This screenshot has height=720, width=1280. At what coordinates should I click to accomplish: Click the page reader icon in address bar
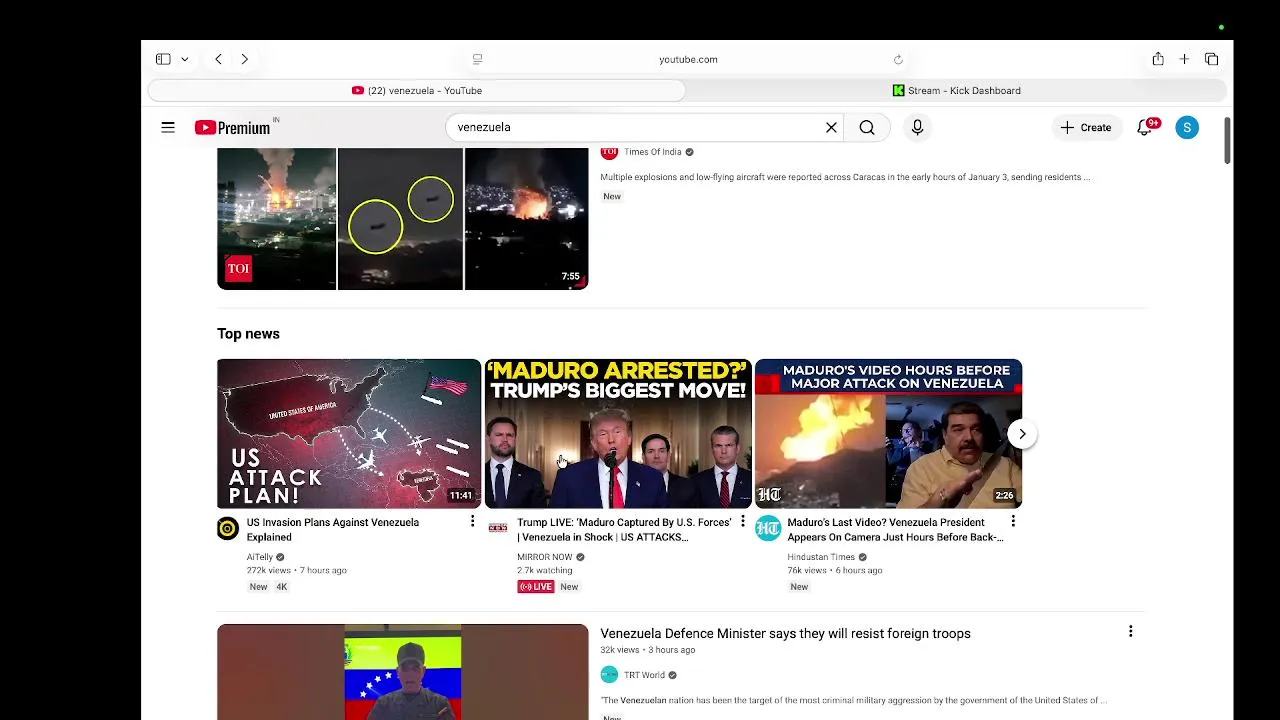[x=477, y=59]
